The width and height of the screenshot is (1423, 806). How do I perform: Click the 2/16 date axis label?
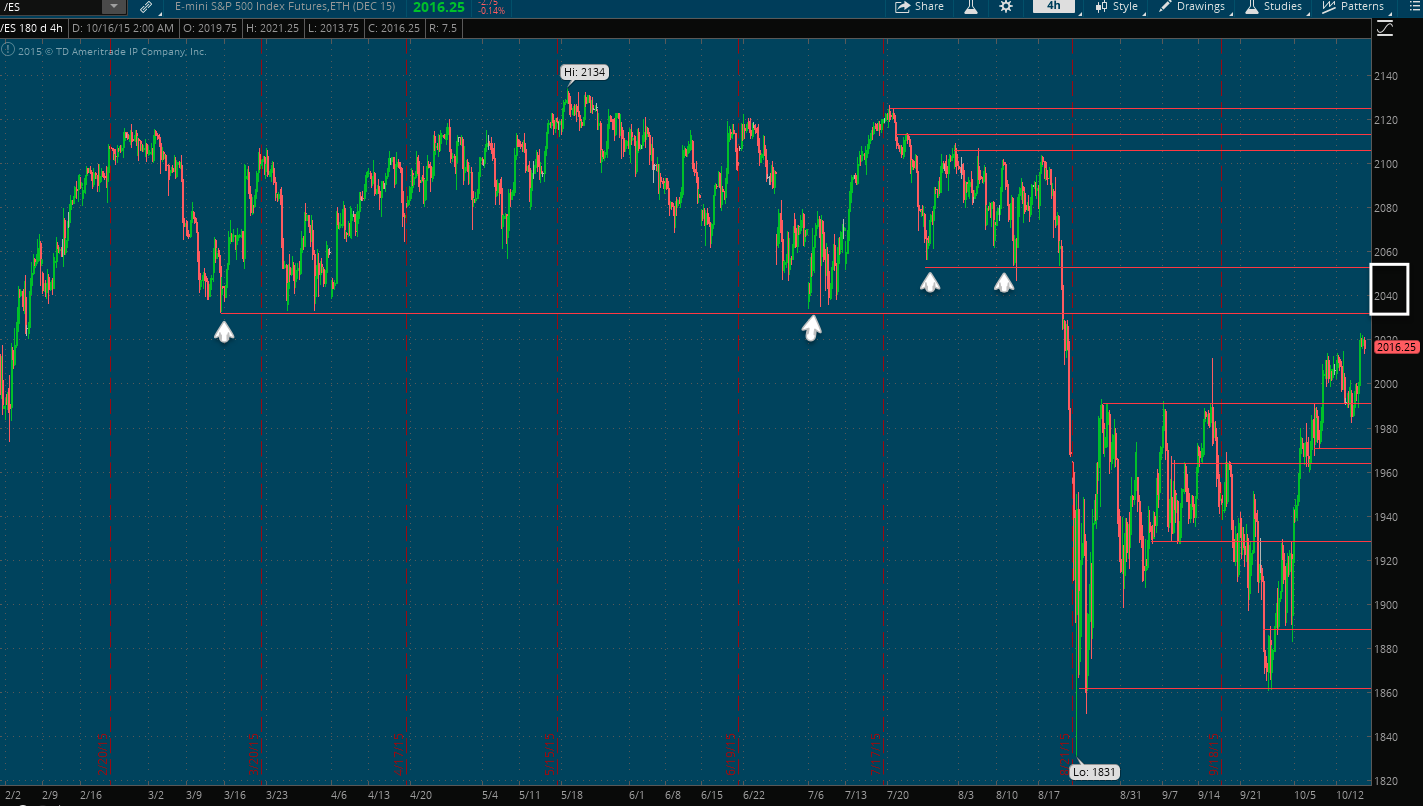(x=92, y=796)
